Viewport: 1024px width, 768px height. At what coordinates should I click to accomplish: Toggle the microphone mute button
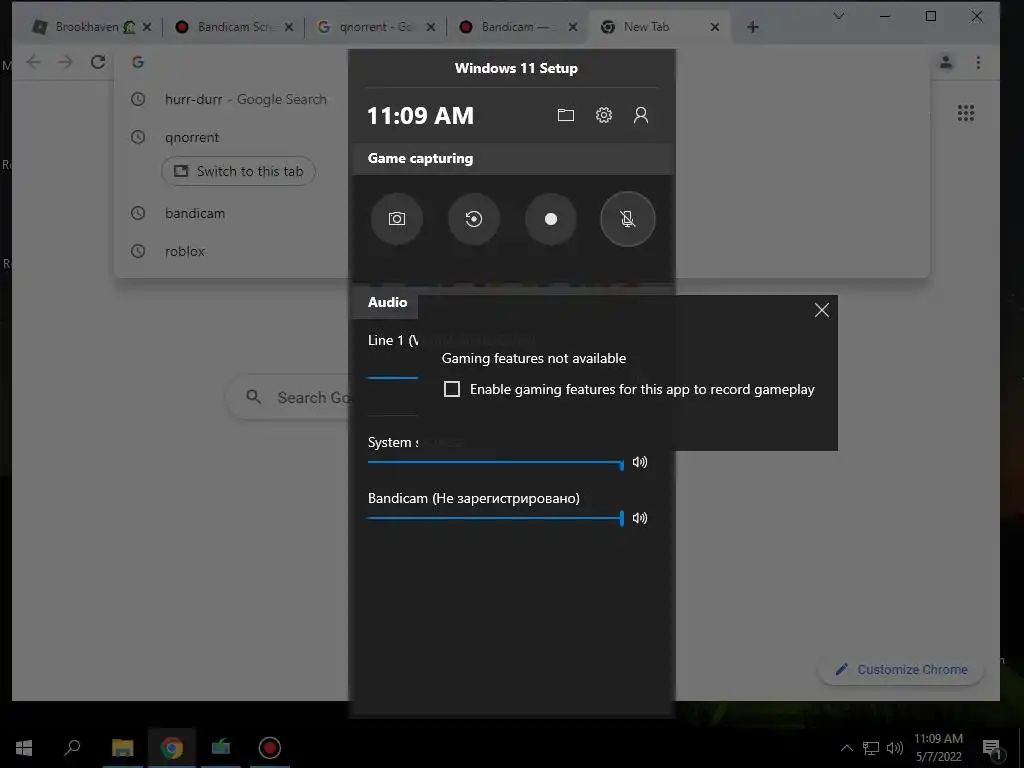point(628,219)
